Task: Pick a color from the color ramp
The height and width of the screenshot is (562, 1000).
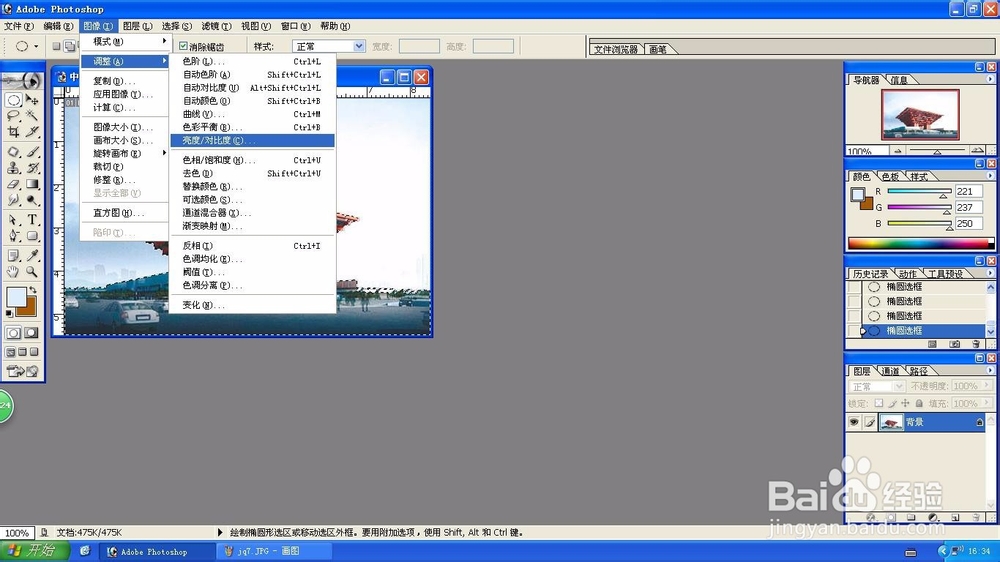Action: click(x=921, y=243)
